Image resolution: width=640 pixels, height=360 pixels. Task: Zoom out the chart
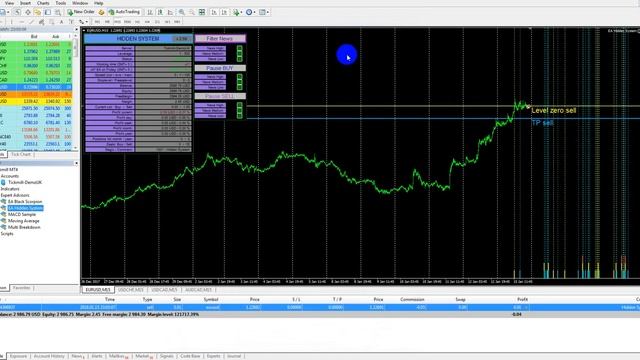pyautogui.click(x=191, y=12)
